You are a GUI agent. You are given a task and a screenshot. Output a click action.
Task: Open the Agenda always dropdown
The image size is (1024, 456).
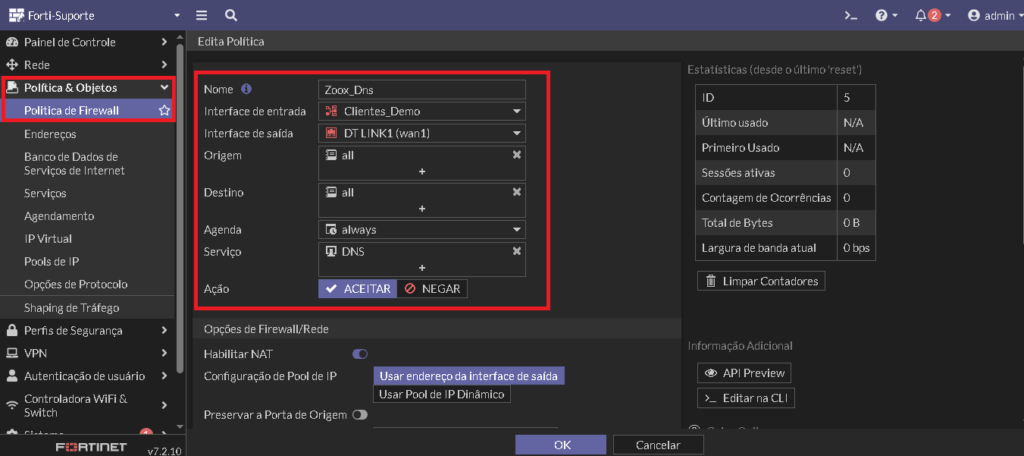click(x=422, y=230)
